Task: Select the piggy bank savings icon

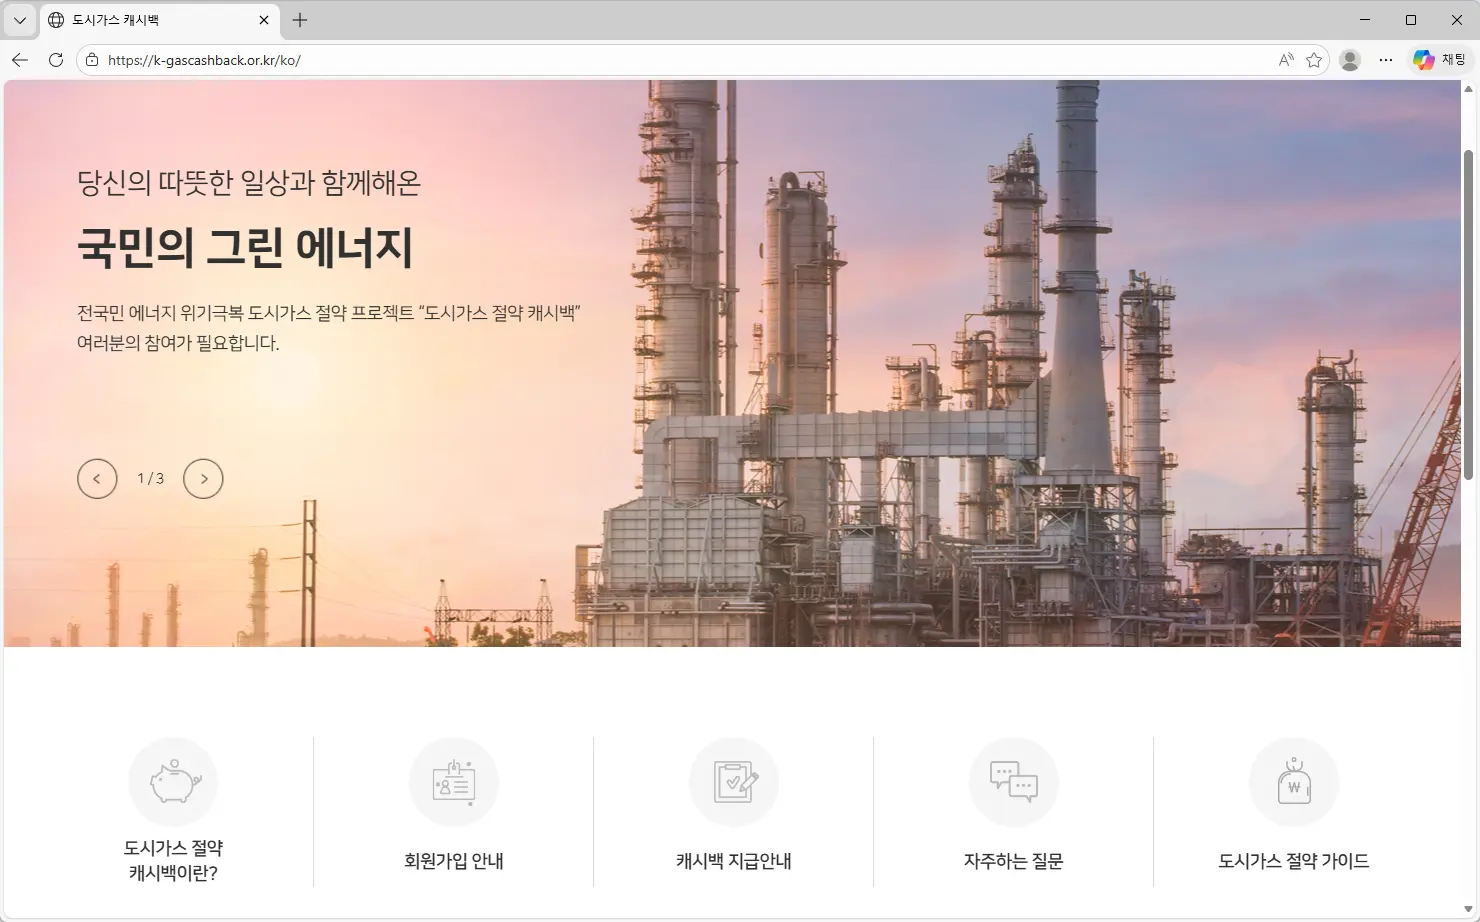Action: tap(173, 782)
